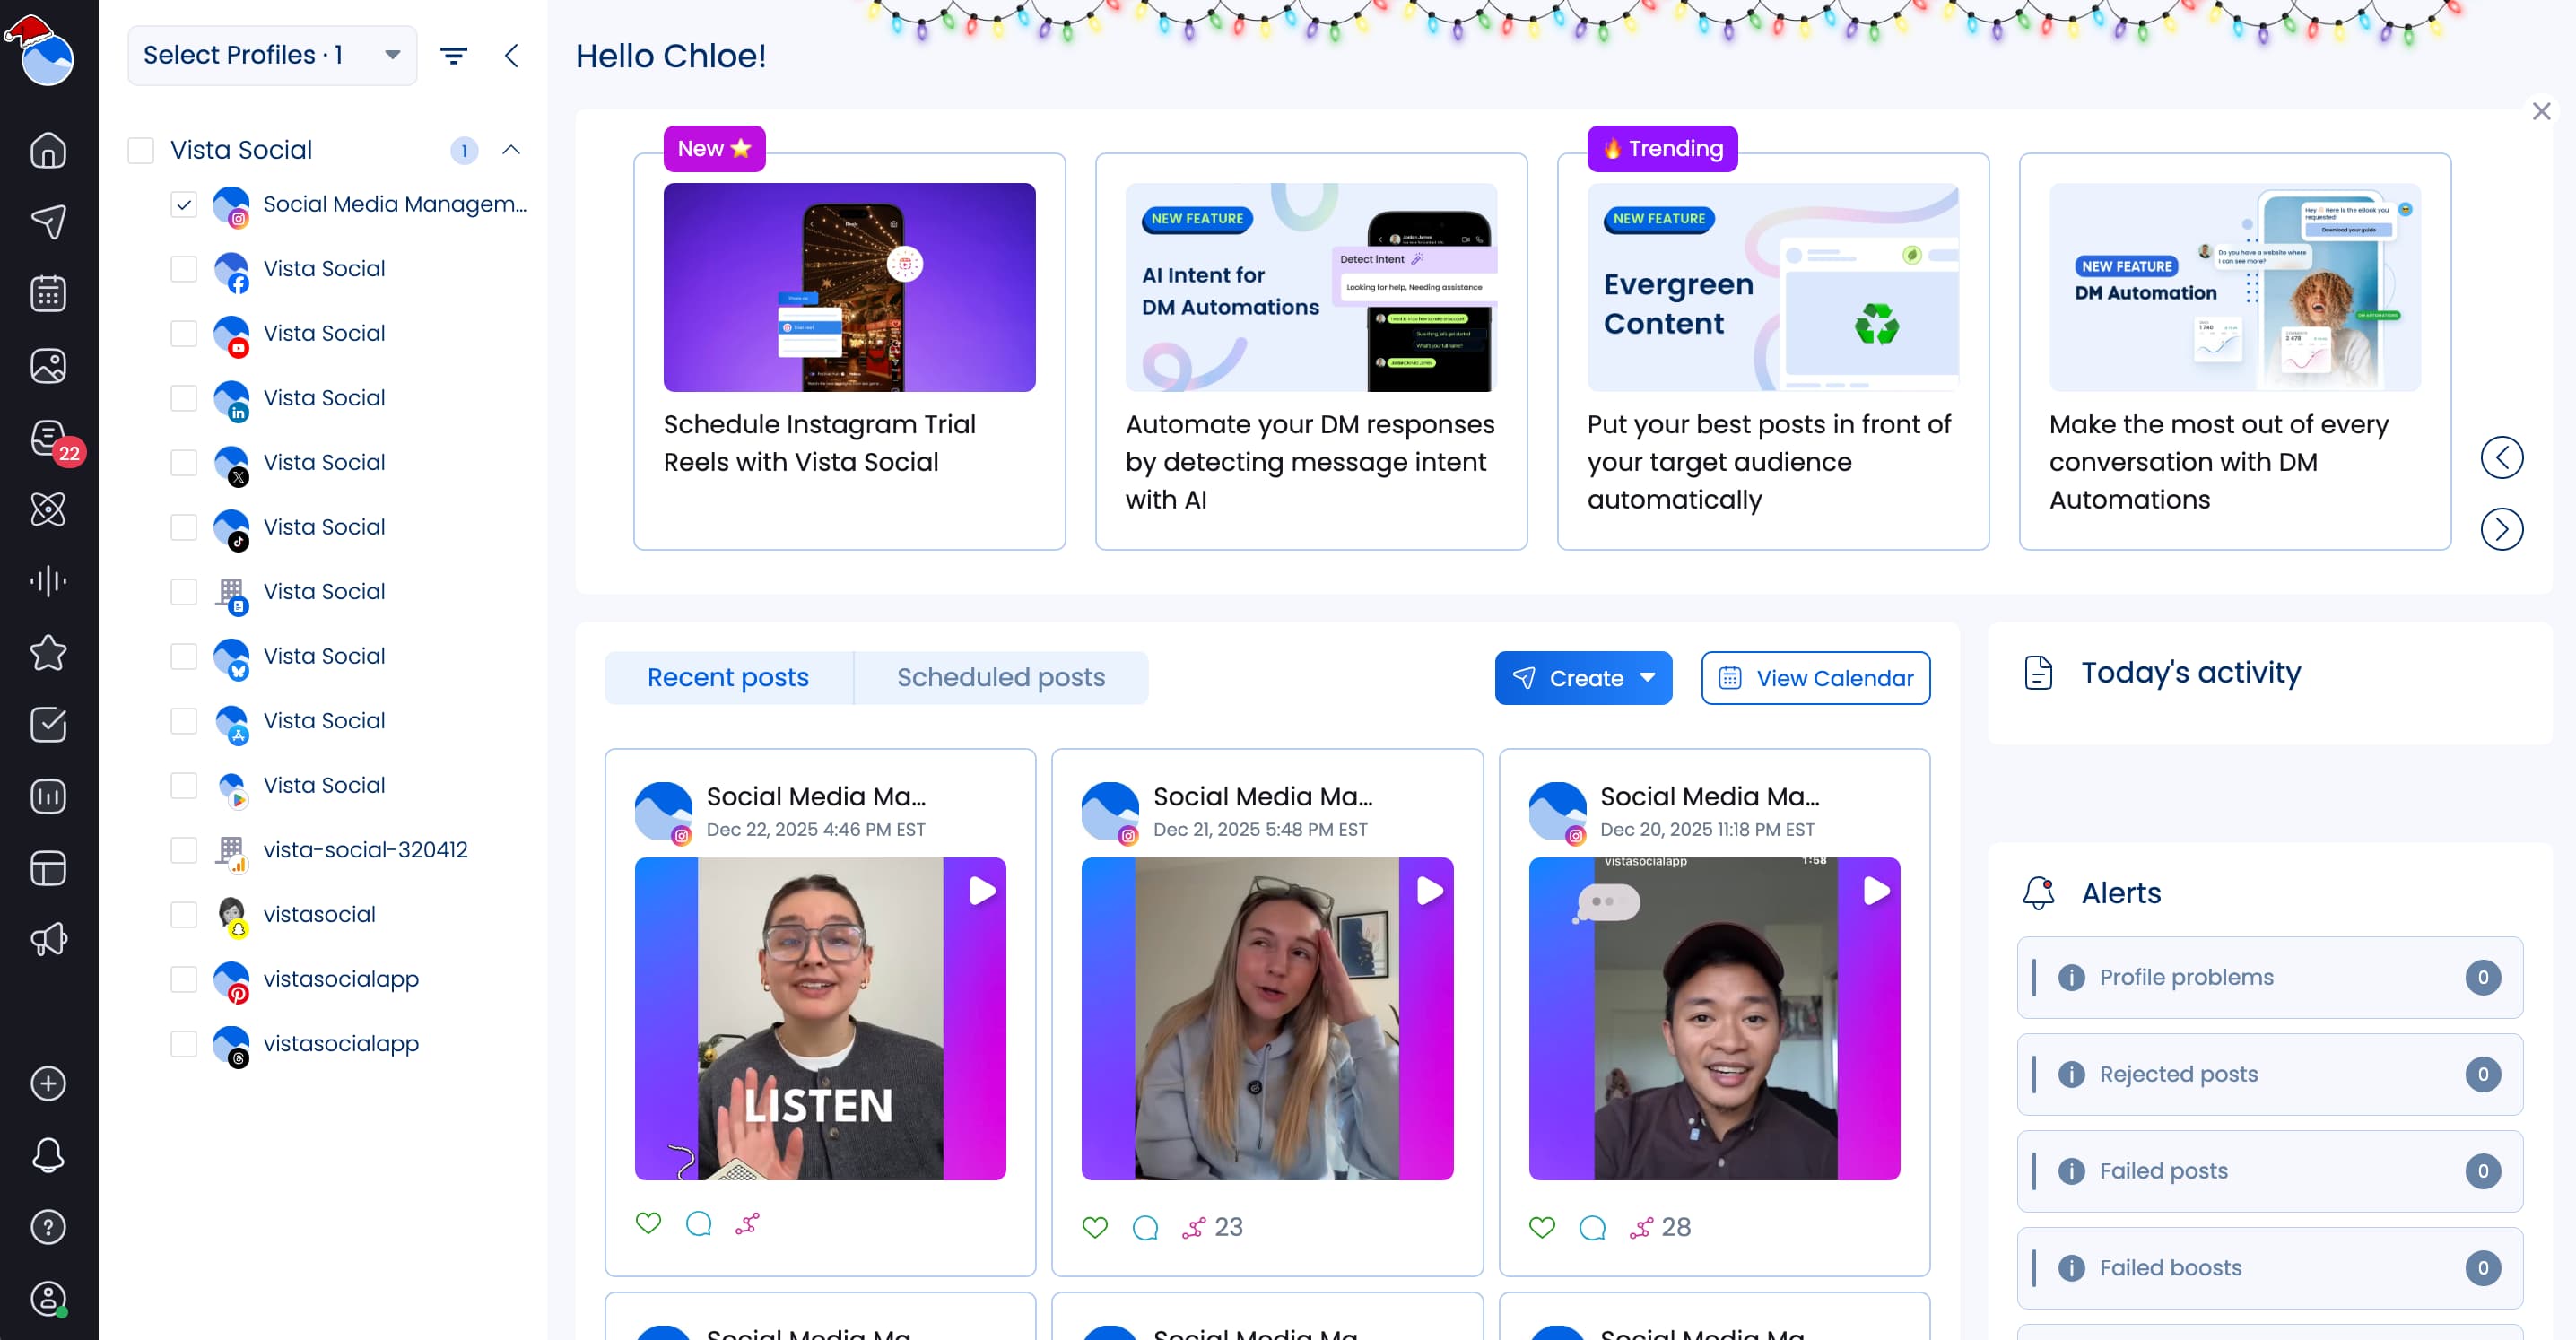The height and width of the screenshot is (1340, 2576).
Task: Switch to the Scheduled posts tab
Action: (x=1001, y=678)
